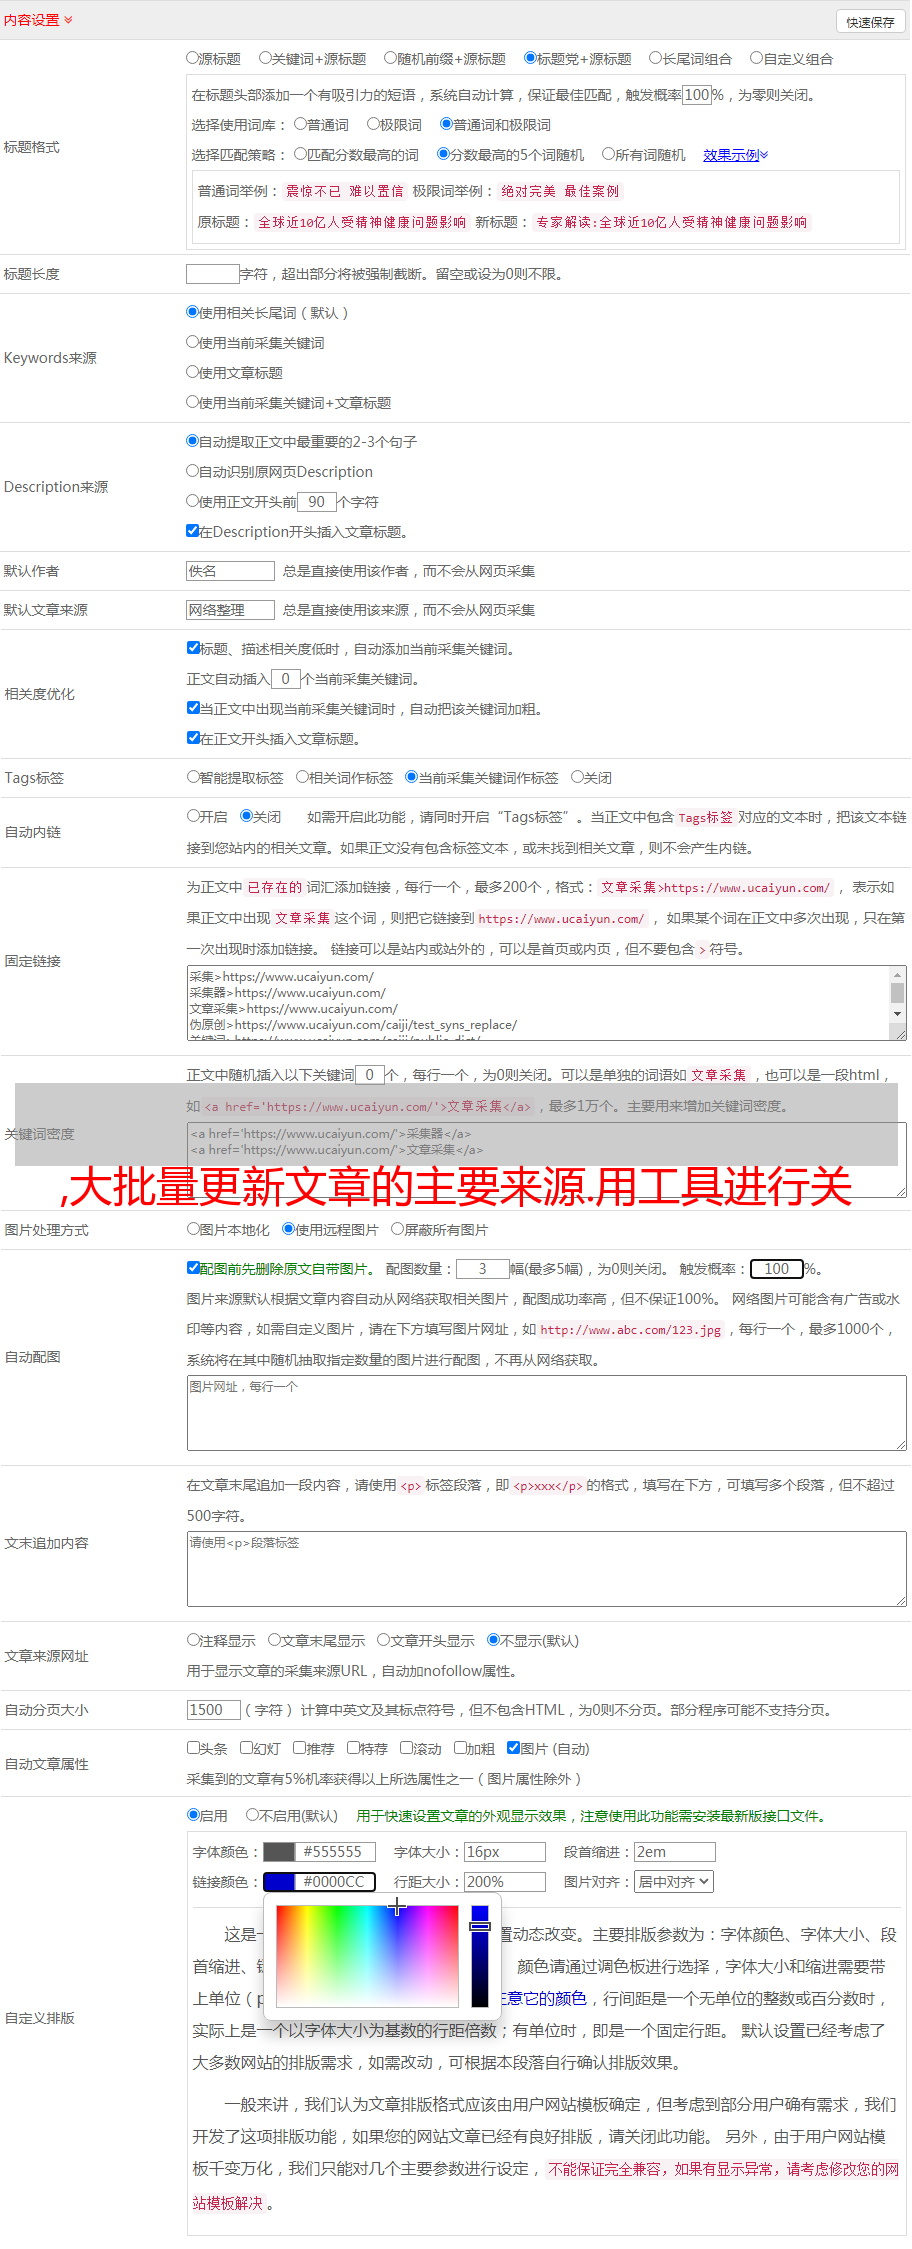Click the 快速保存 button

(869, 22)
